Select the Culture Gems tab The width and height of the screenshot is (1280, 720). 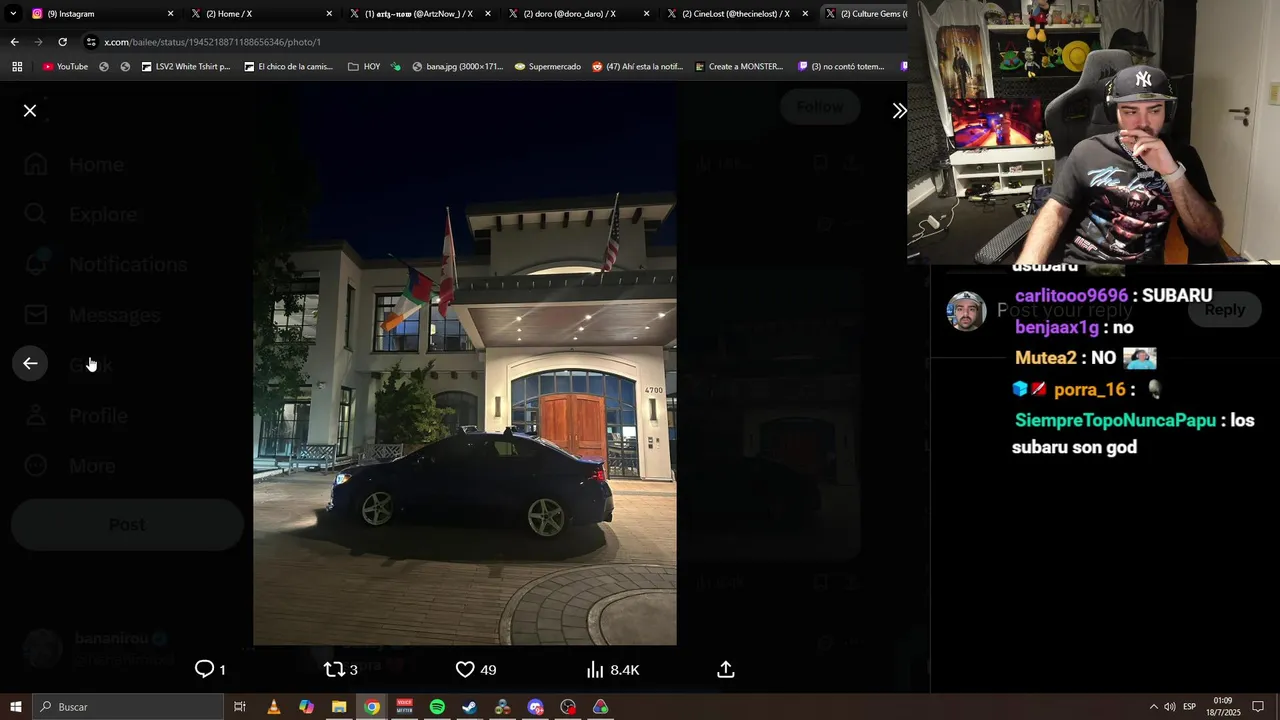tap(864, 14)
